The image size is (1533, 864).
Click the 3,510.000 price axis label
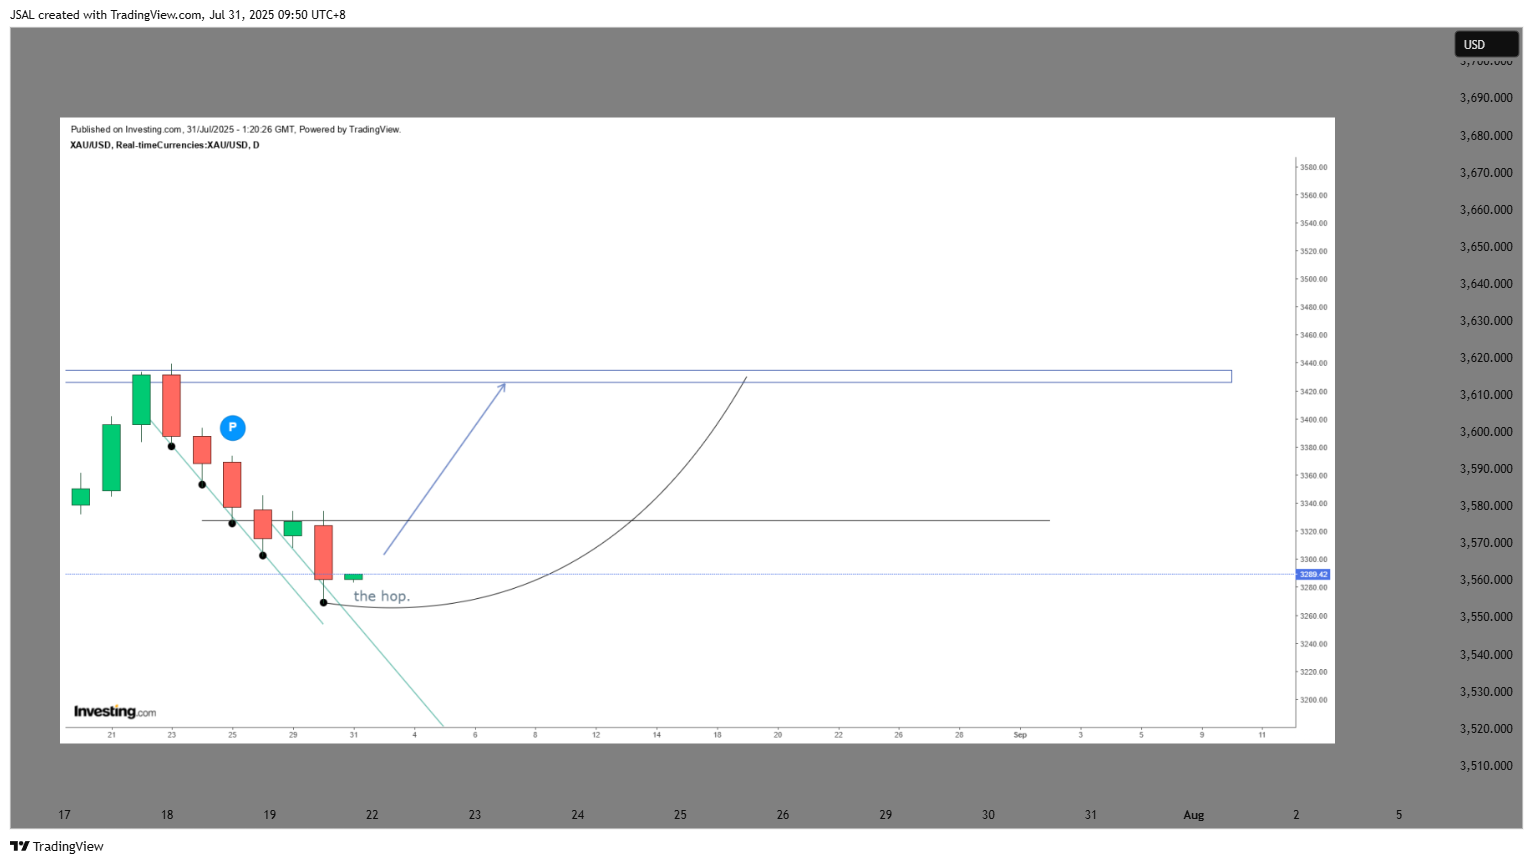point(1486,765)
